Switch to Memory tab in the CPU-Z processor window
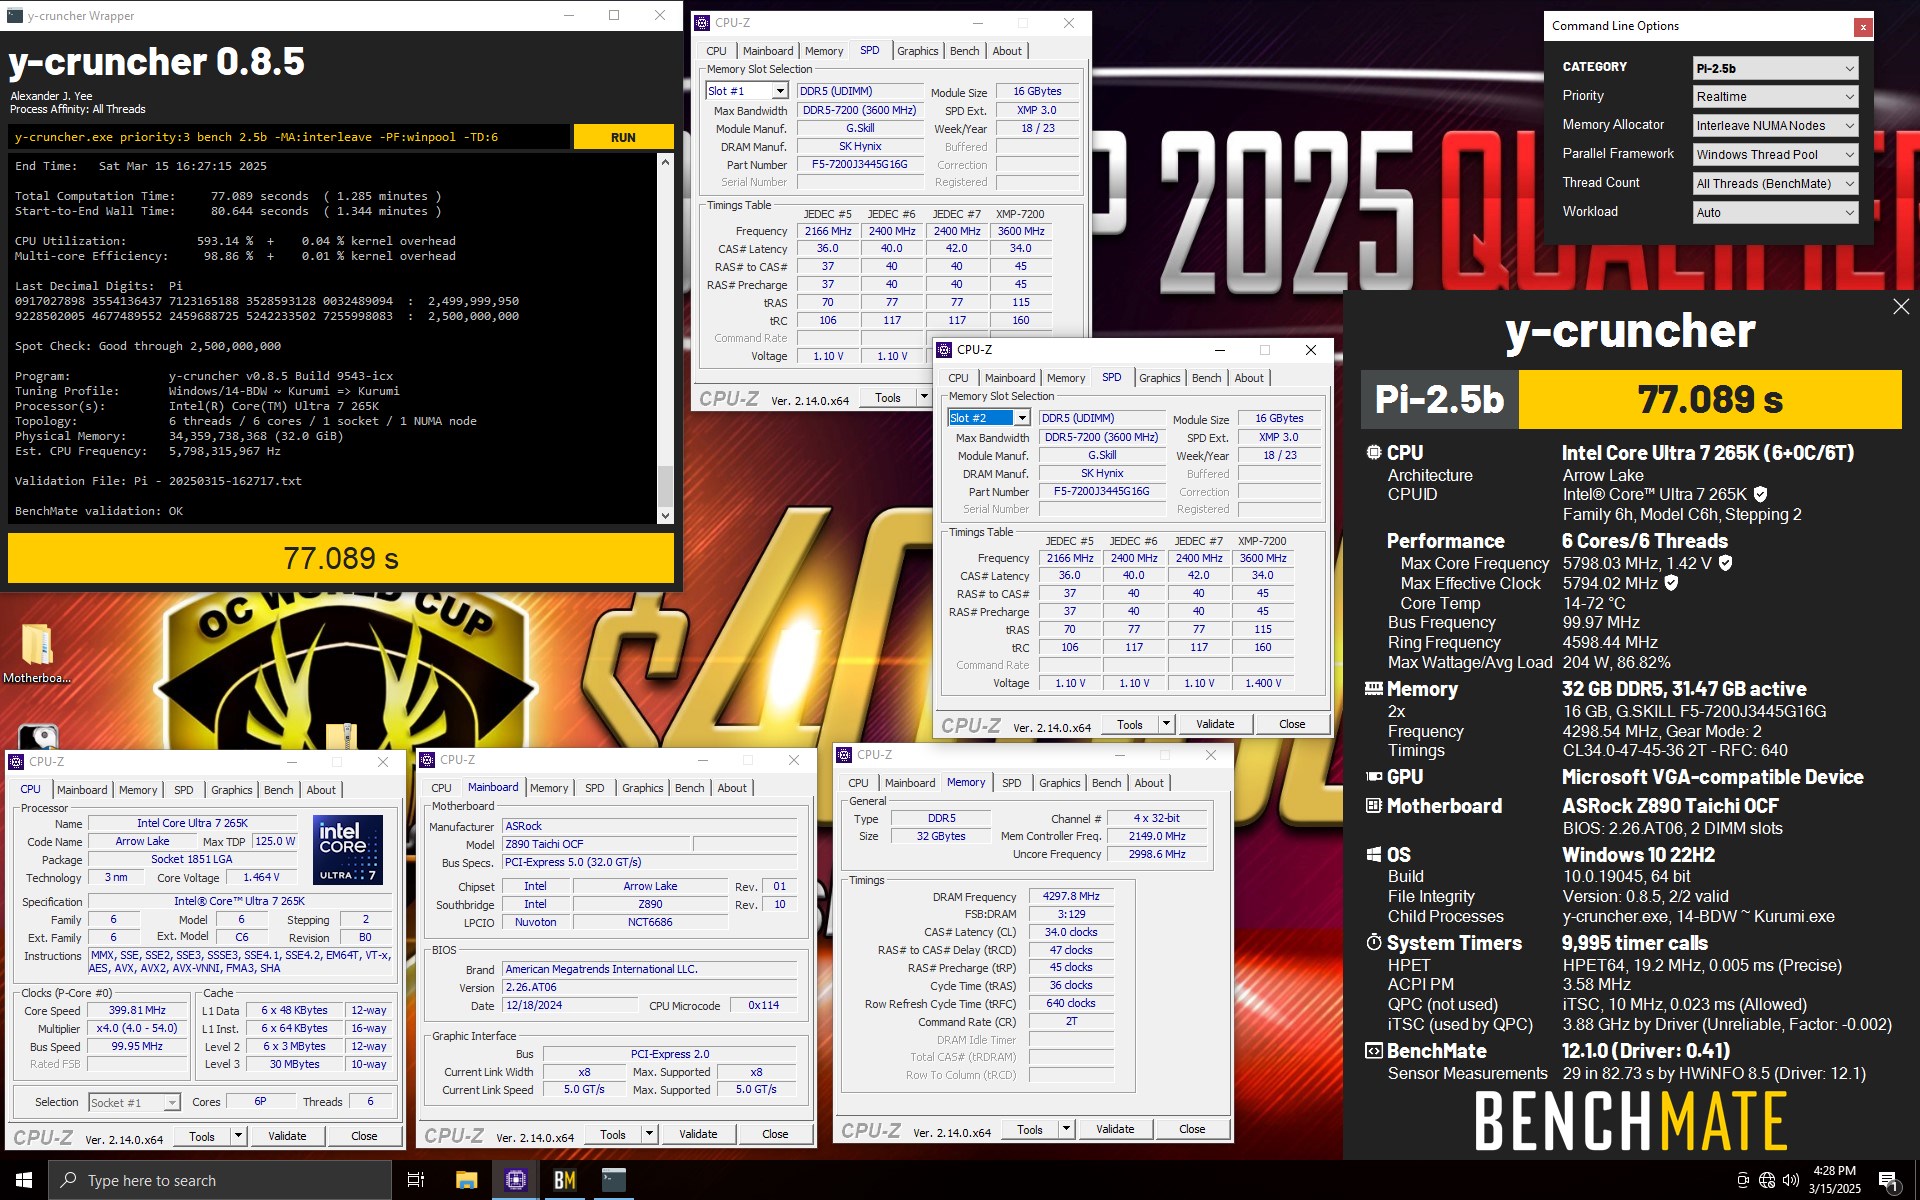Viewport: 1920px width, 1200px height. [x=138, y=790]
